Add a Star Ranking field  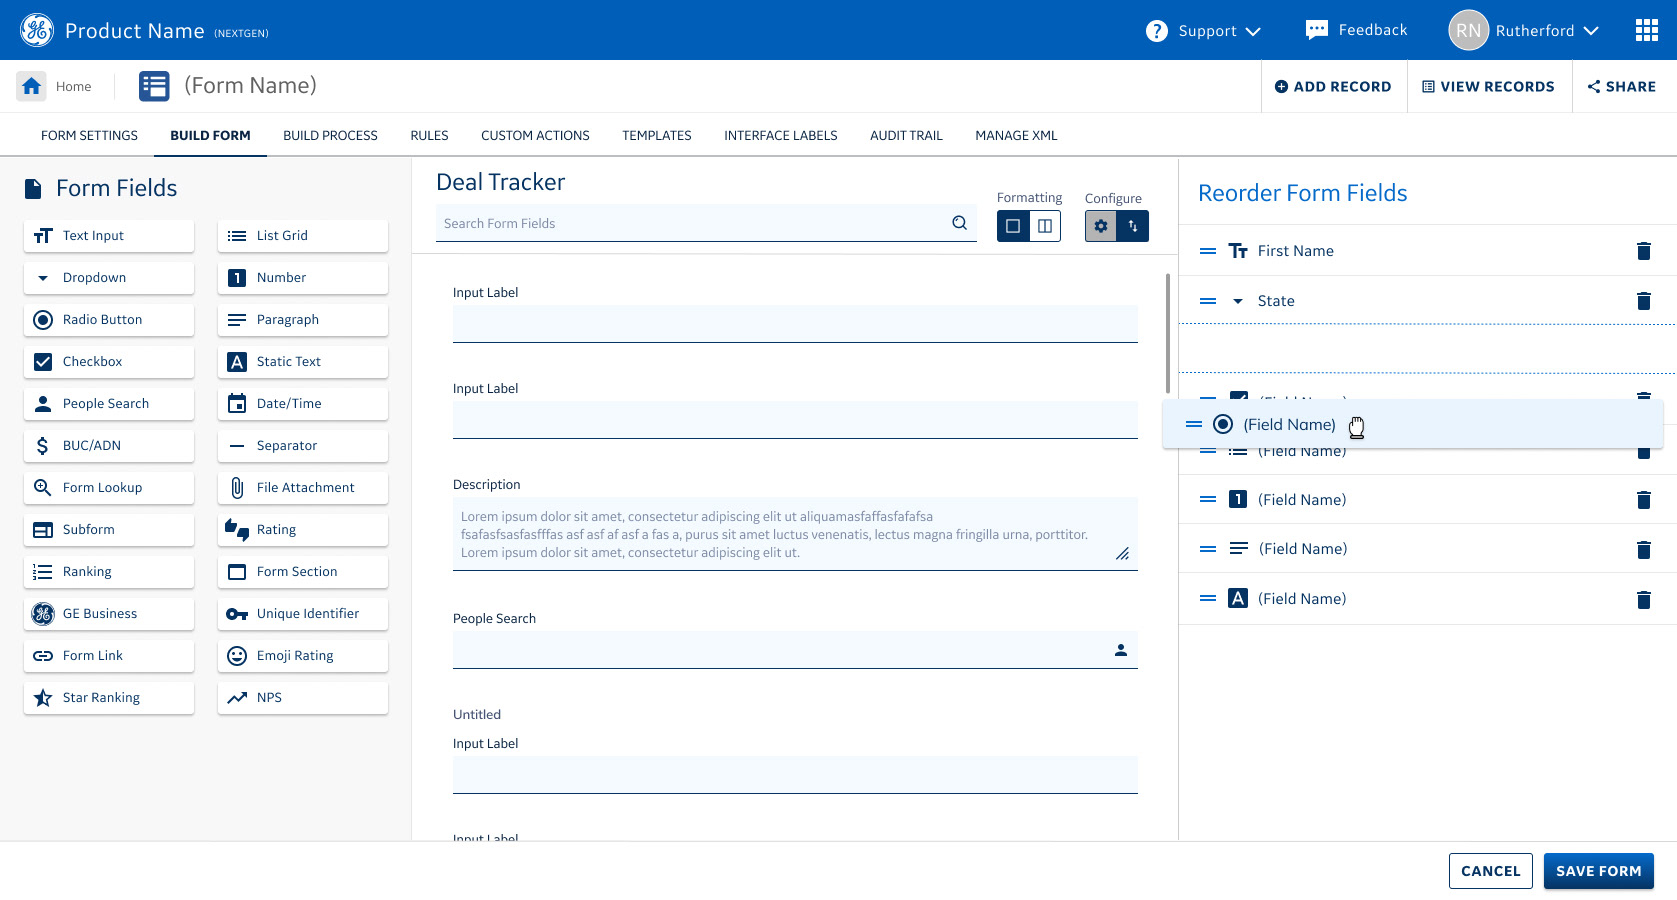click(x=109, y=698)
